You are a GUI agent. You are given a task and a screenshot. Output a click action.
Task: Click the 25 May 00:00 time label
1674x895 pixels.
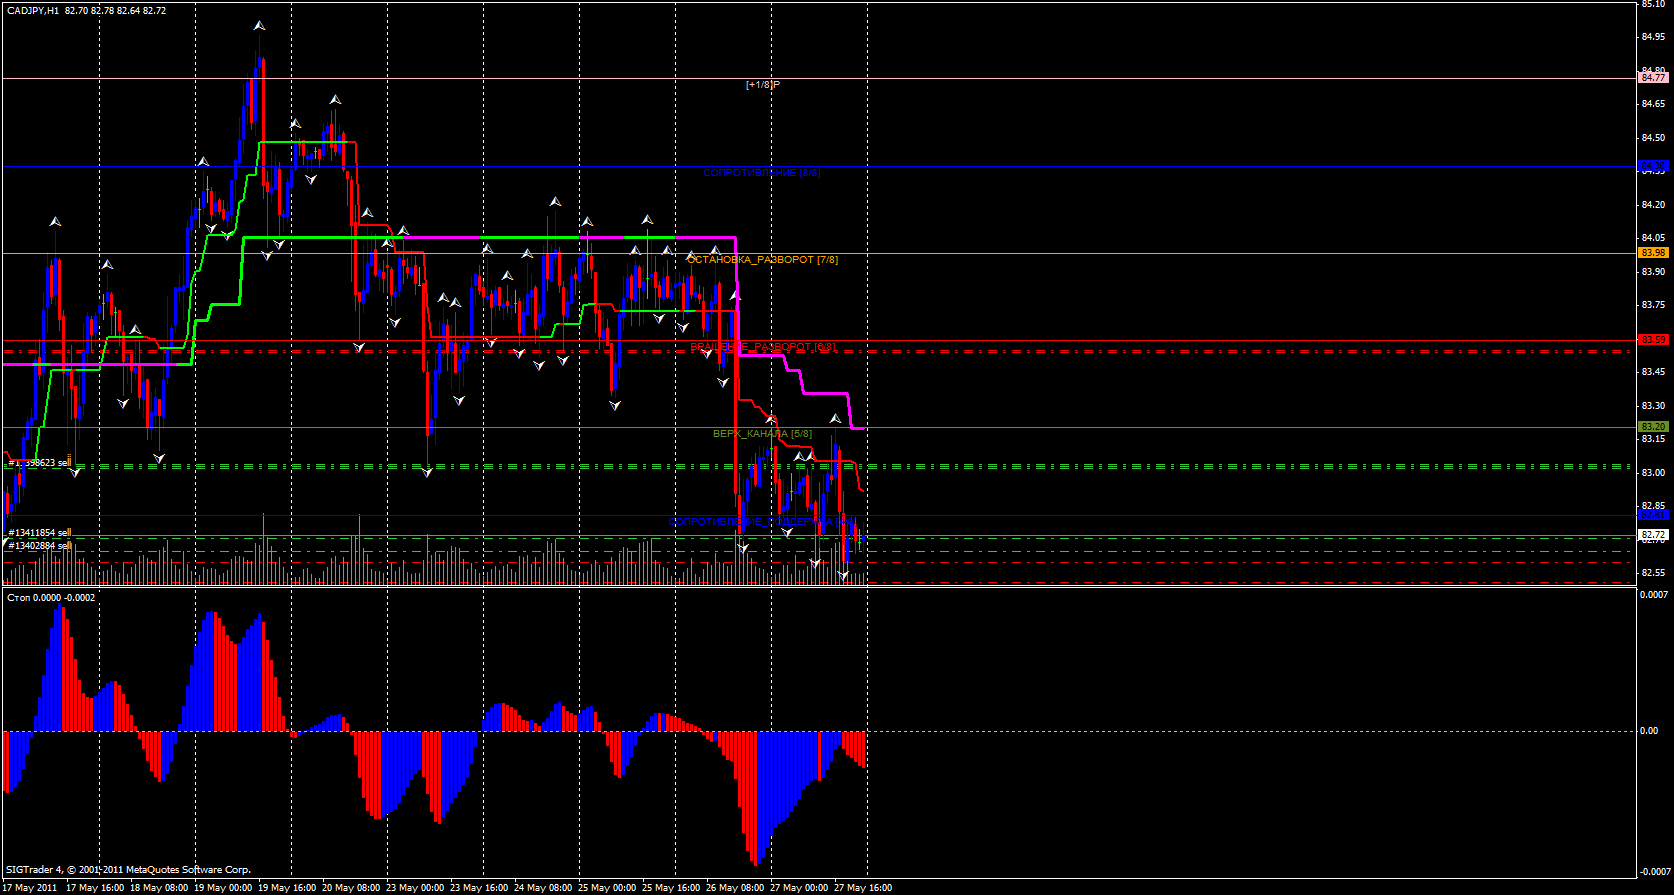tap(607, 888)
